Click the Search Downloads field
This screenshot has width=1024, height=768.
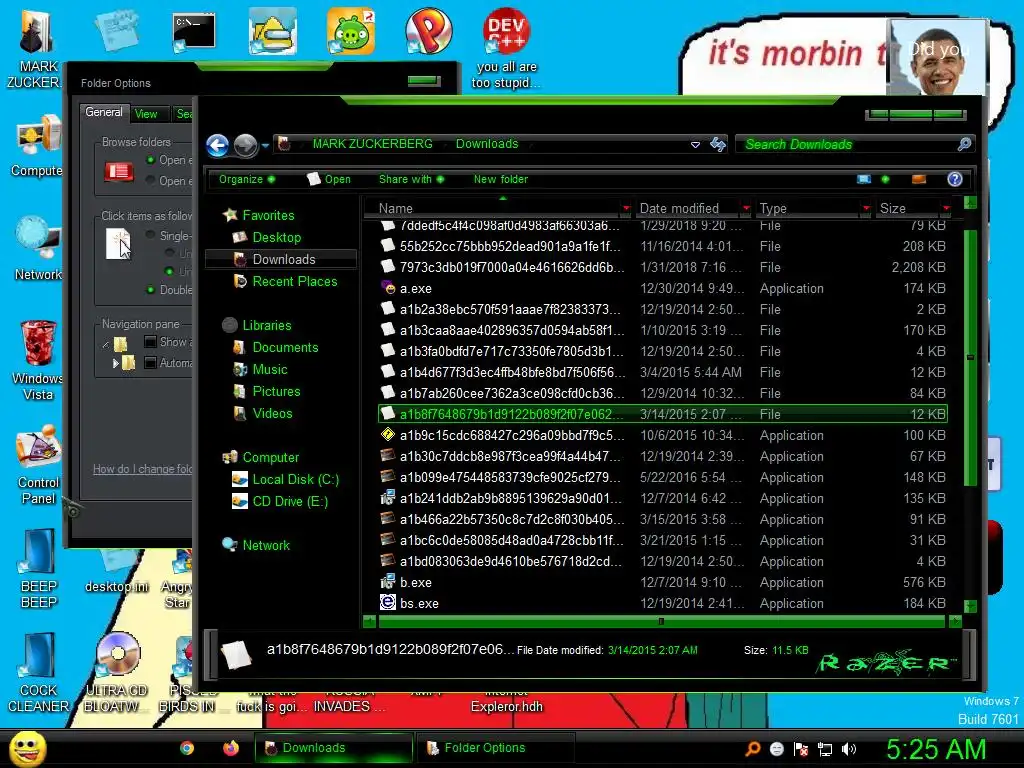point(848,144)
